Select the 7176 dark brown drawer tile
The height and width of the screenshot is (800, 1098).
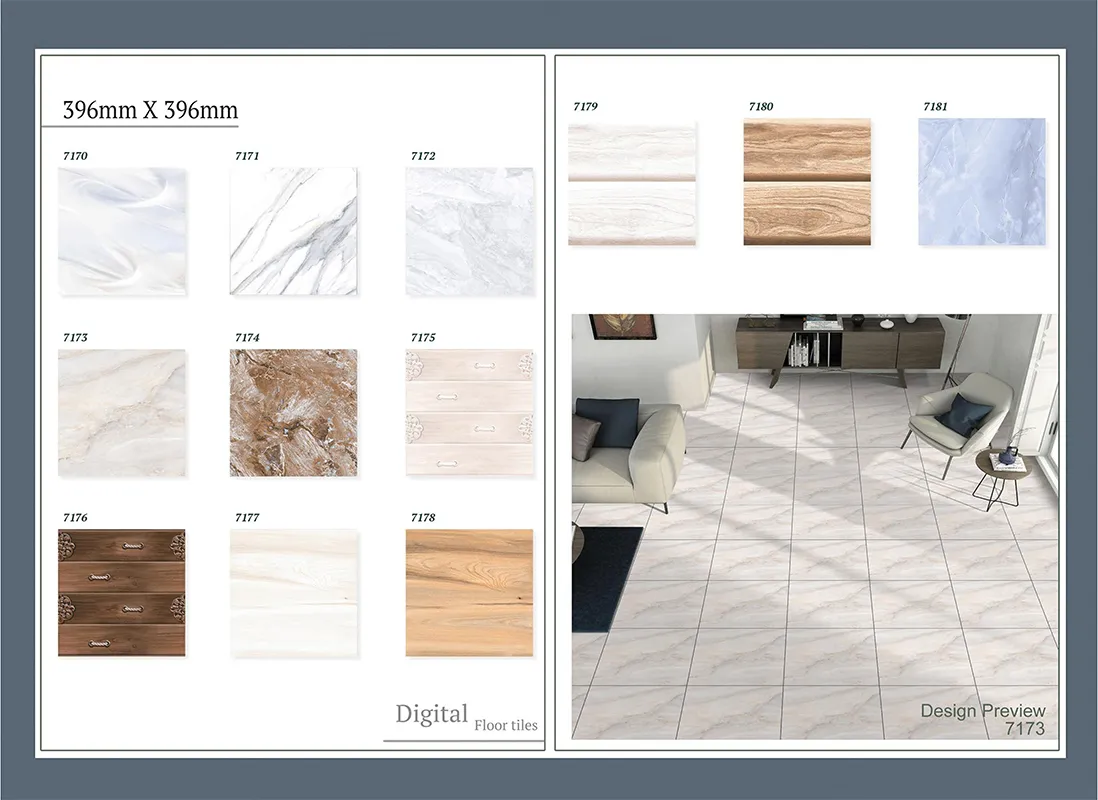122,592
